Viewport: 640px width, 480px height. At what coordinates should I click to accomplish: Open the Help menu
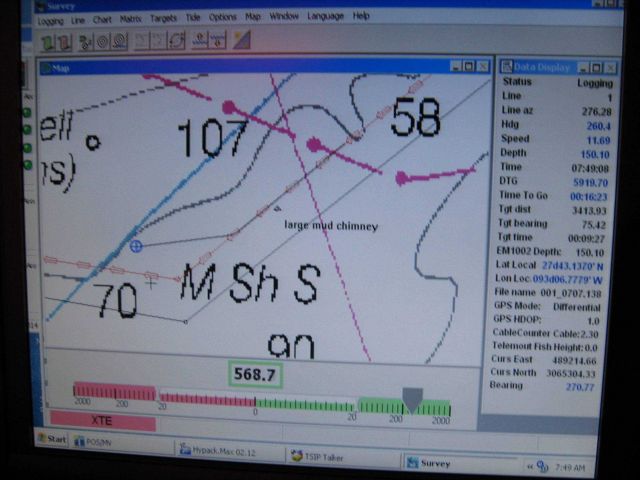pyautogui.click(x=361, y=16)
